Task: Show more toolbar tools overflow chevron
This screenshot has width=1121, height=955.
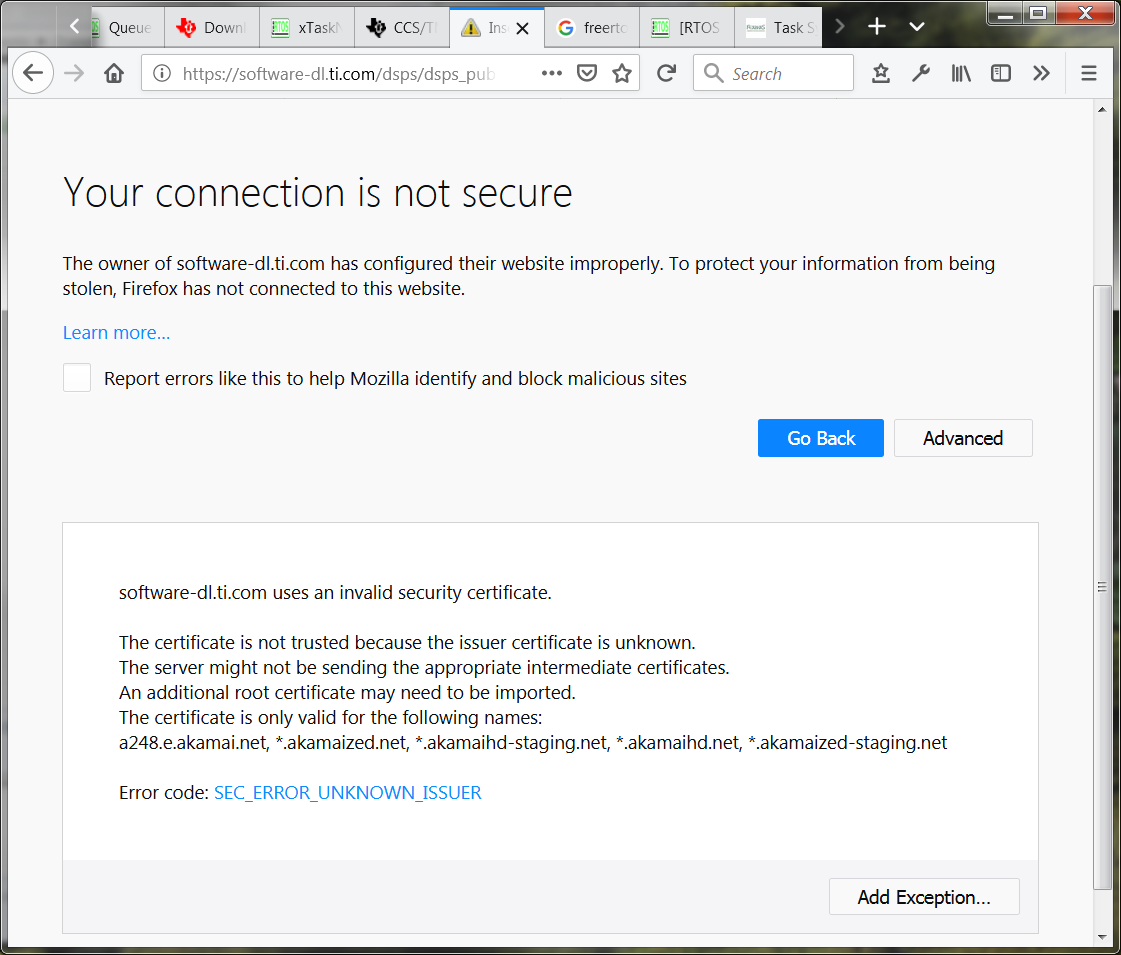Action: coord(1041,73)
